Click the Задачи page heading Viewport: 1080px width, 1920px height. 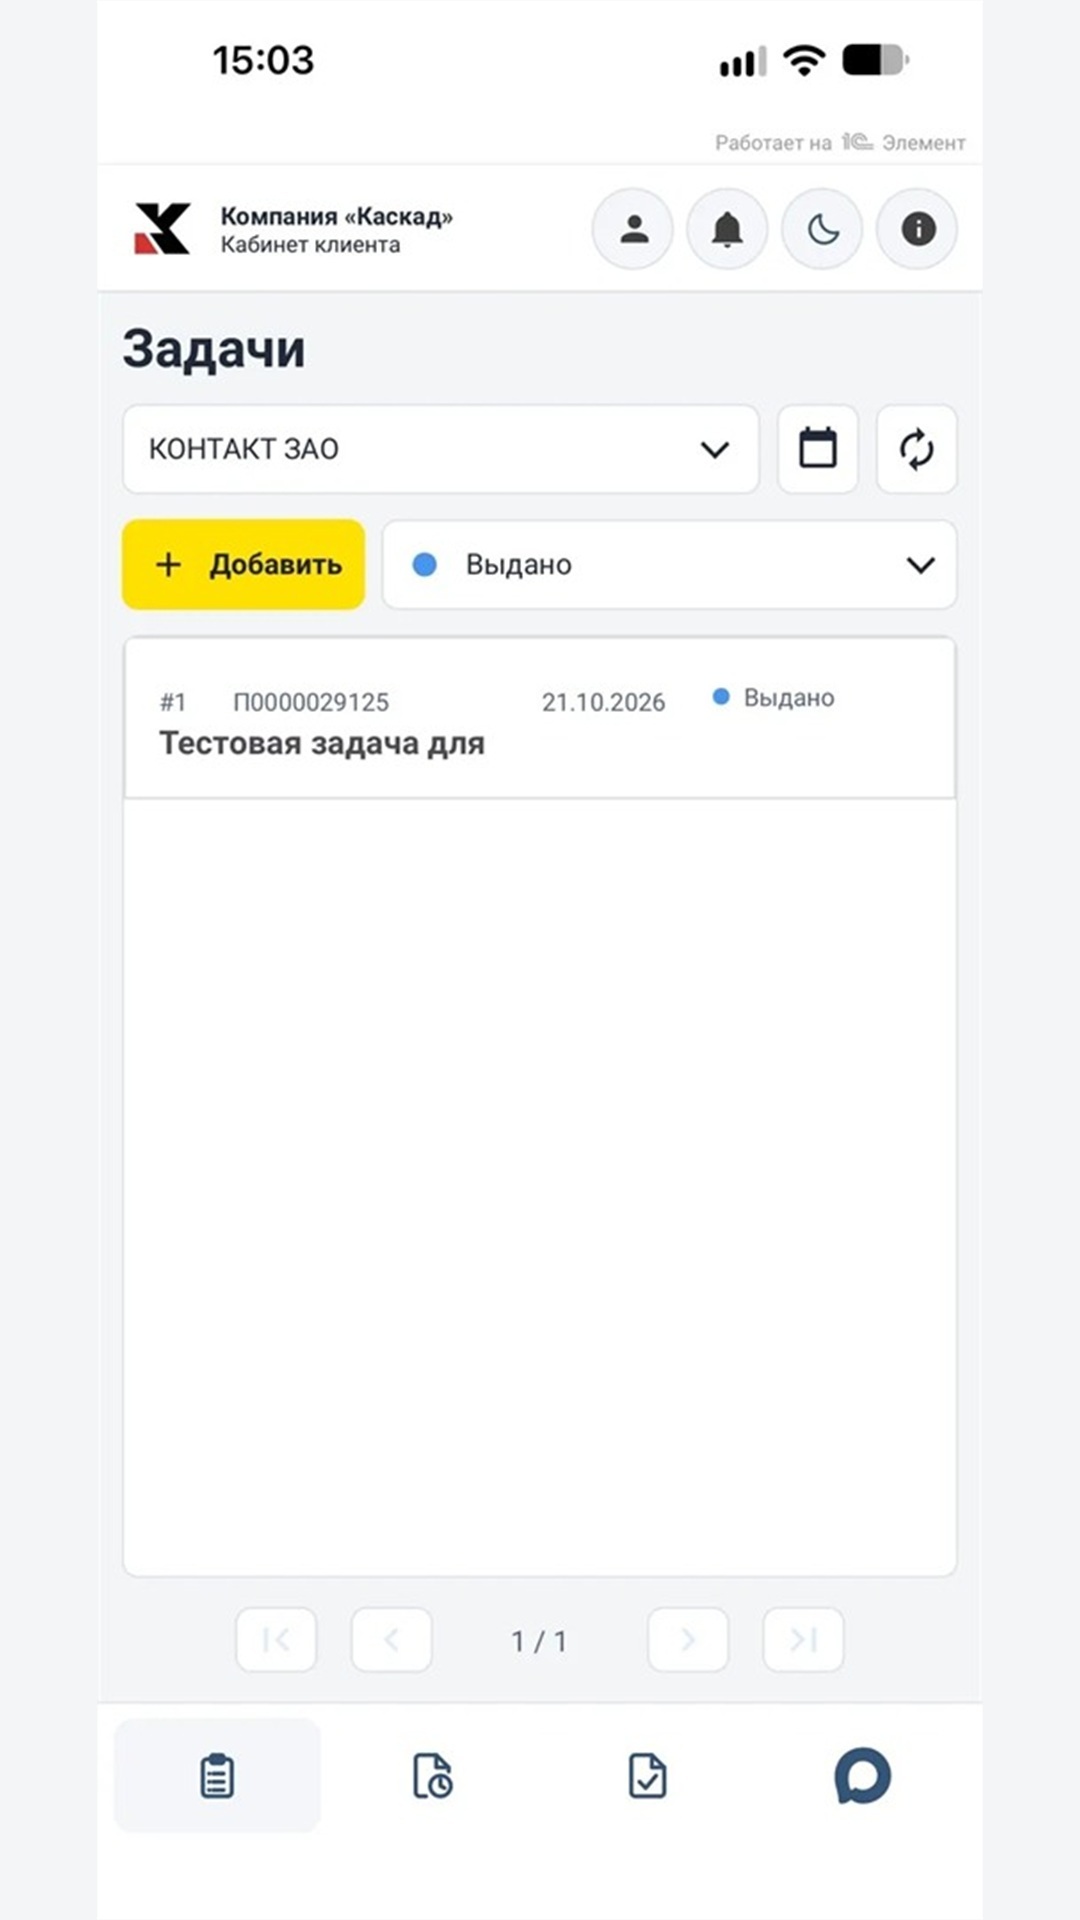[214, 349]
